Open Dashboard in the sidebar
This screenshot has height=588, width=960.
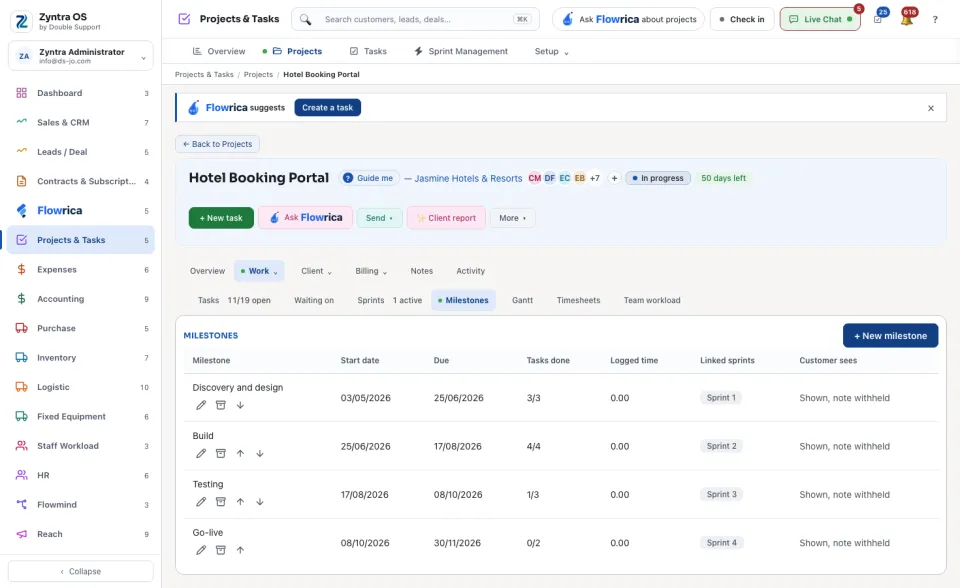[81, 93]
